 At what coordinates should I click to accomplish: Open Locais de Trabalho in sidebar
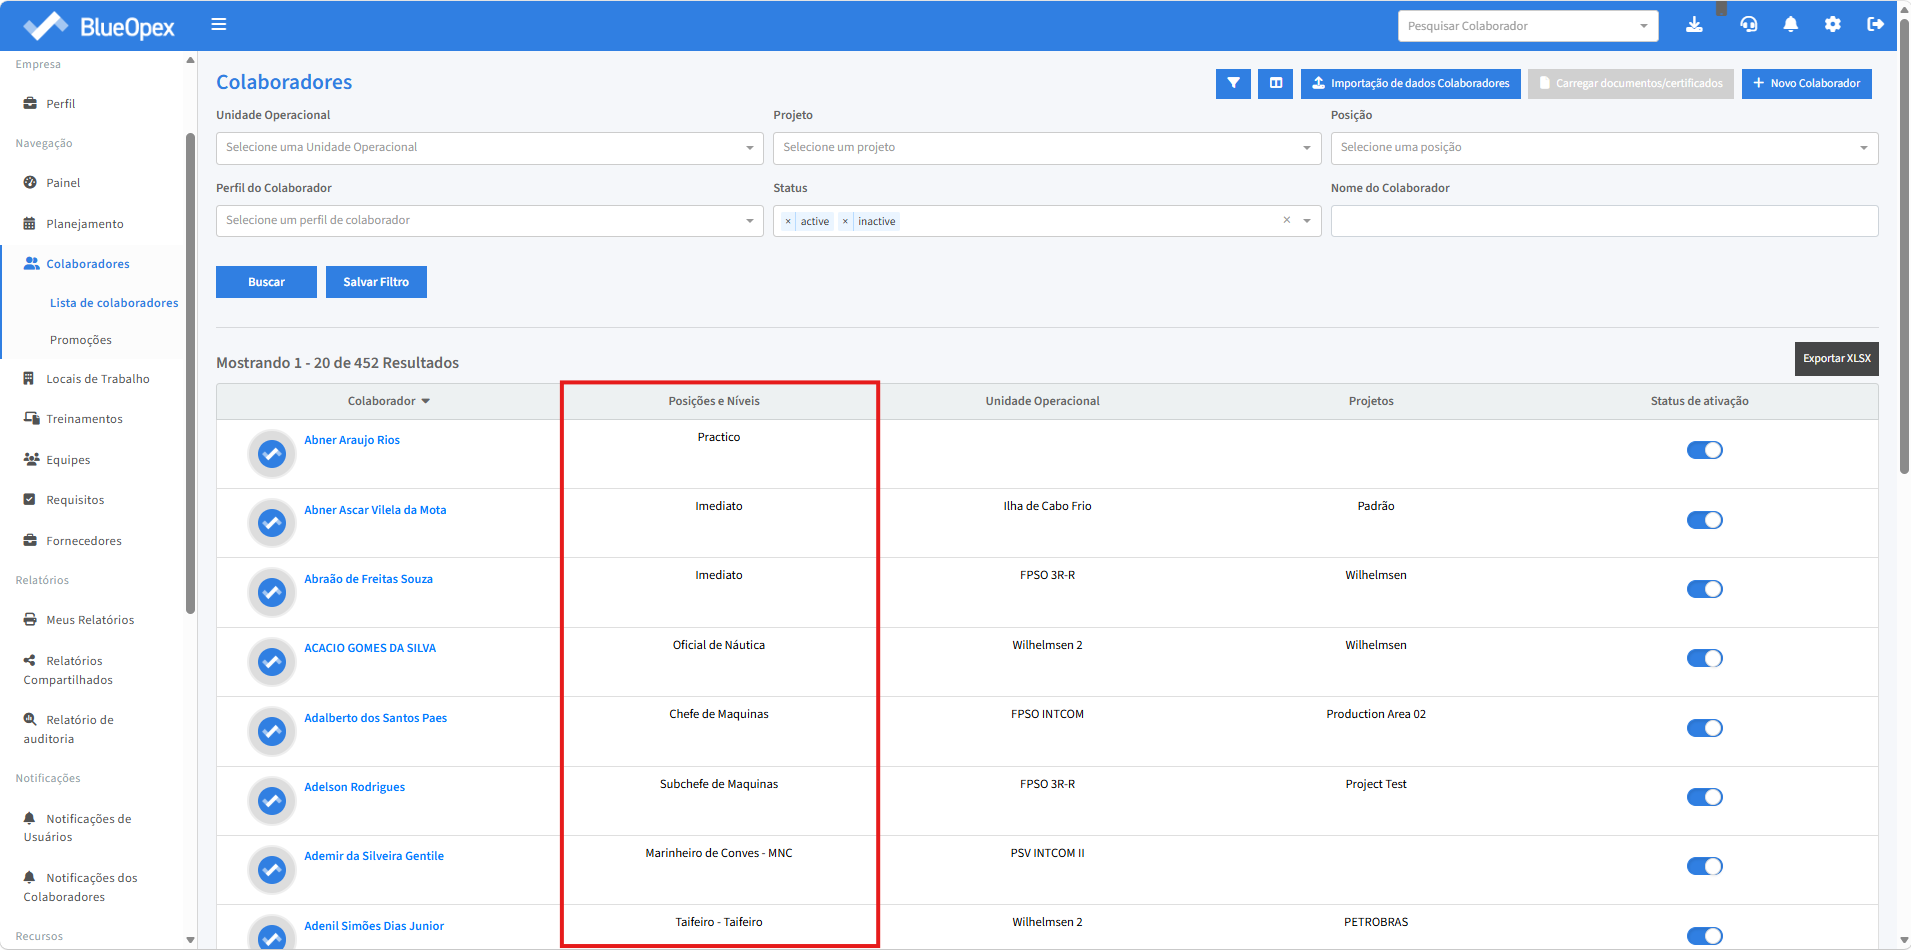98,379
